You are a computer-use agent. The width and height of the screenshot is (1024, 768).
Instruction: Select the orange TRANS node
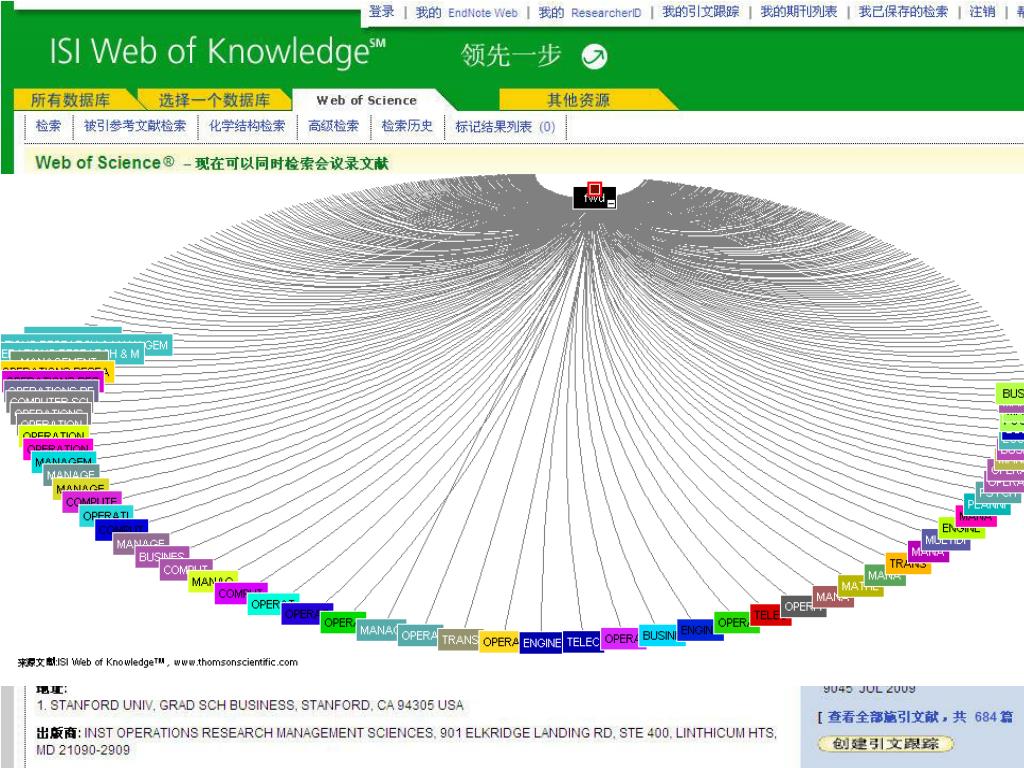[908, 563]
